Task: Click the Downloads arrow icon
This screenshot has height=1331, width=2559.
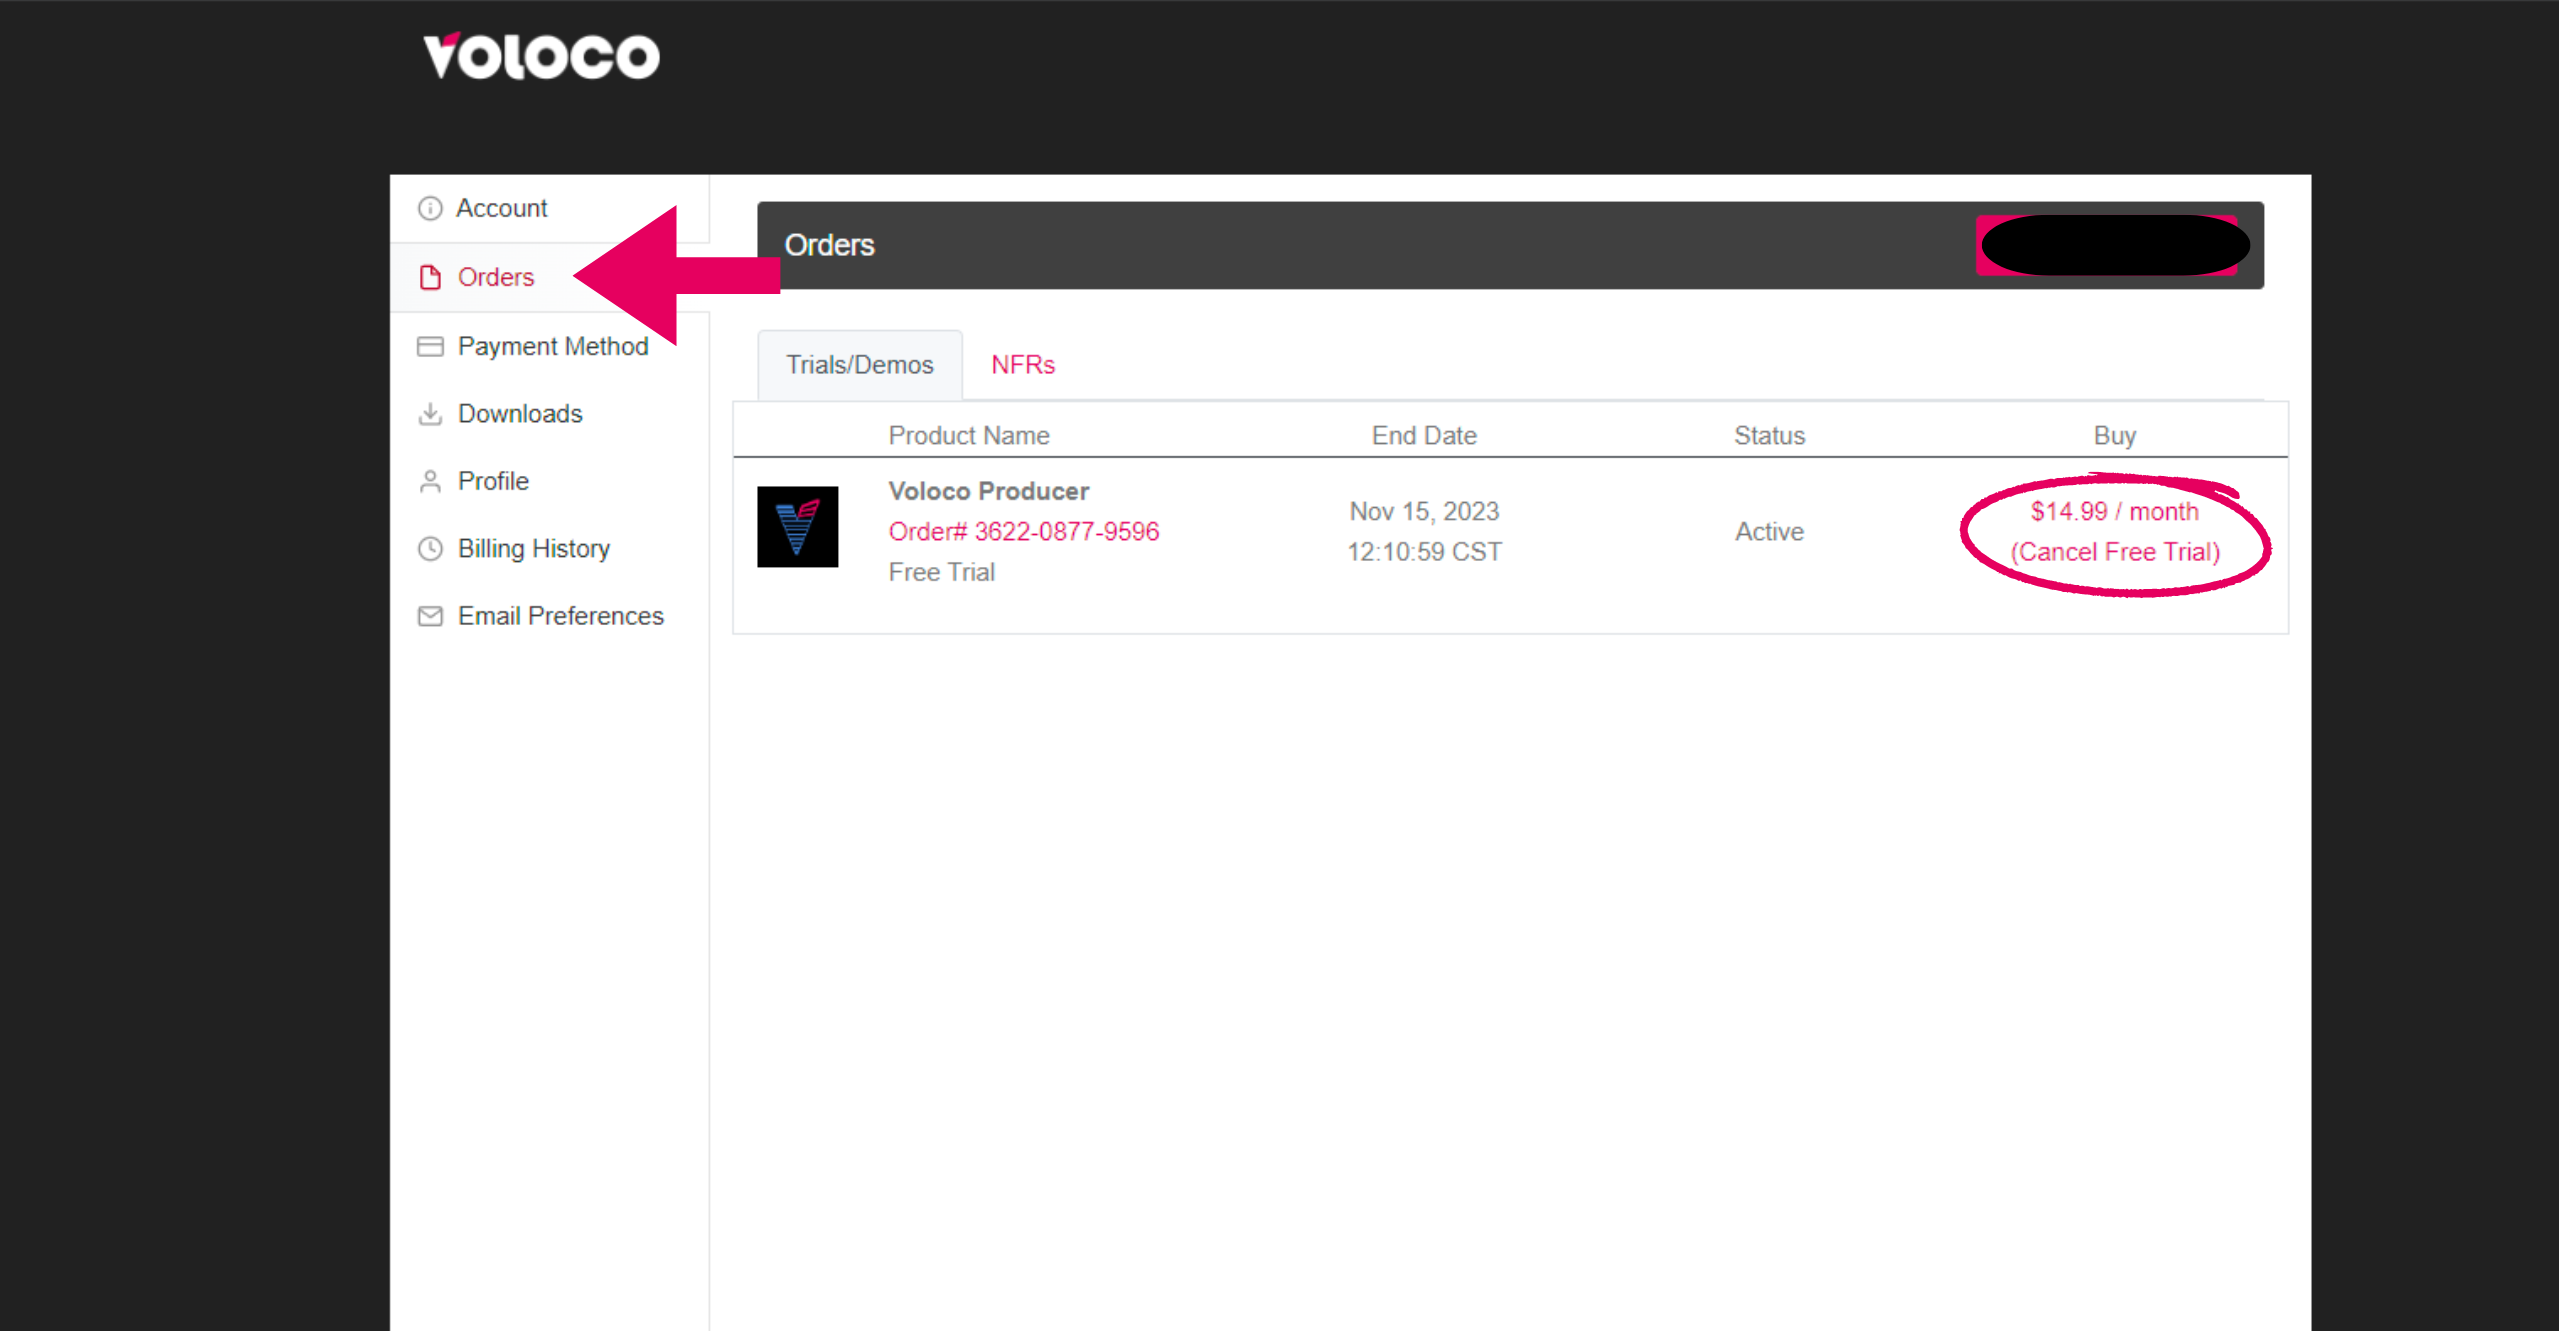Action: [430, 414]
